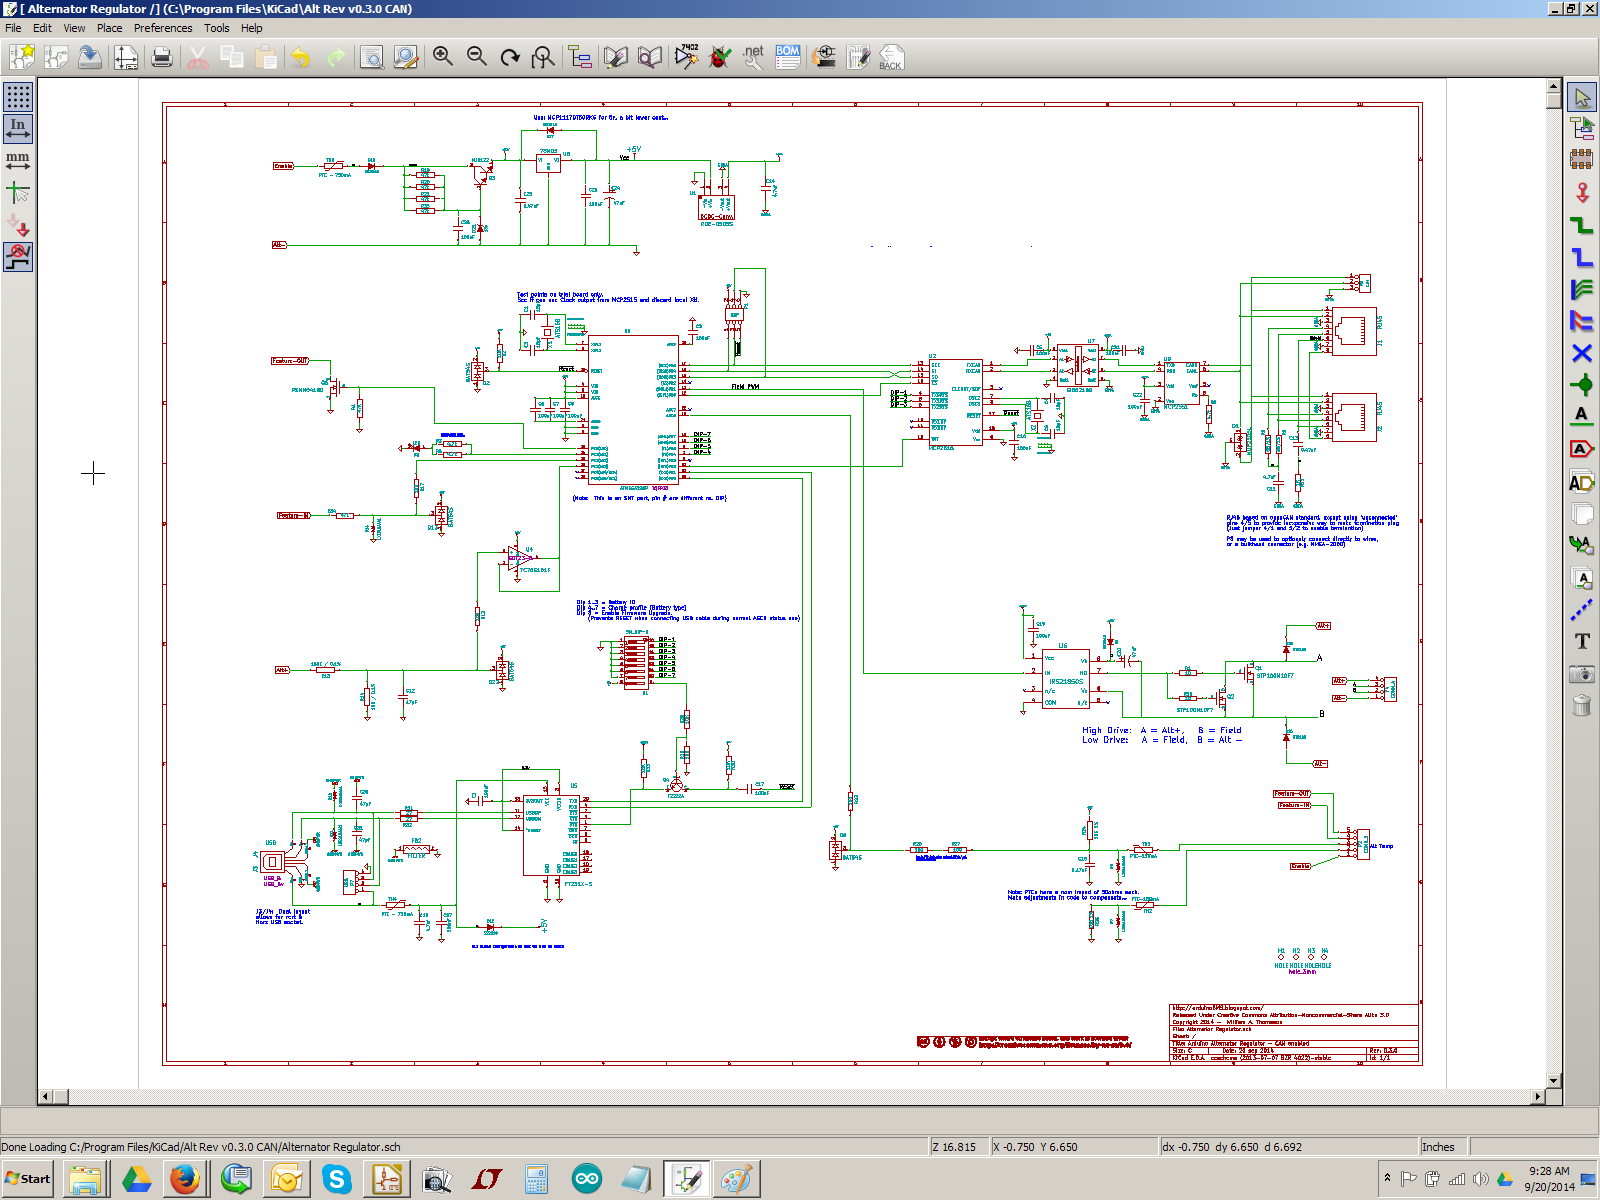Toggle the grid visibility
The height and width of the screenshot is (1200, 1600).
click(18, 97)
